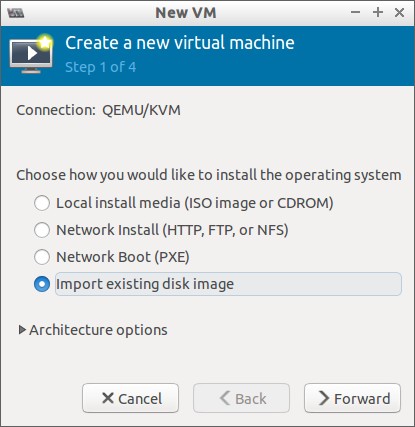Expand the Architecture options triangle

pyautogui.click(x=22, y=330)
